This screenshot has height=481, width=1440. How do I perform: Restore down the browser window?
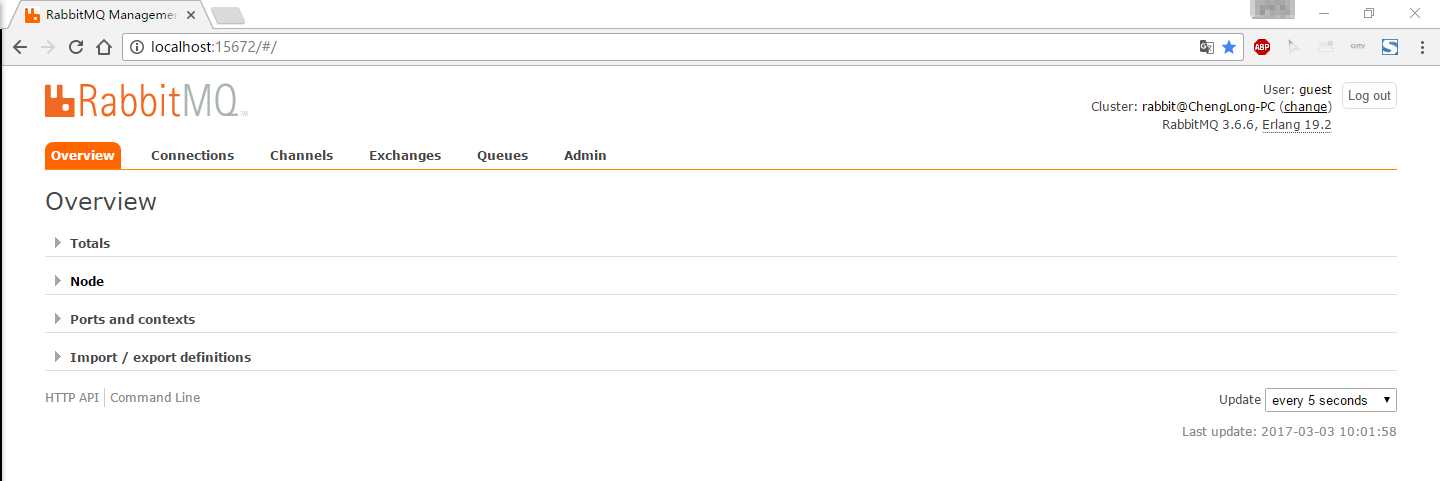[1369, 13]
